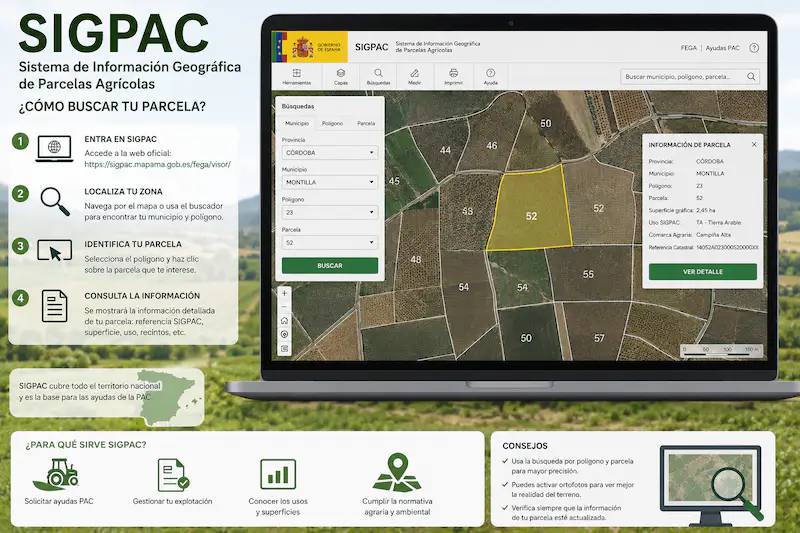Click the cursor screen icon beside Identifica tu parcela
800x533 pixels.
pyautogui.click(x=55, y=251)
